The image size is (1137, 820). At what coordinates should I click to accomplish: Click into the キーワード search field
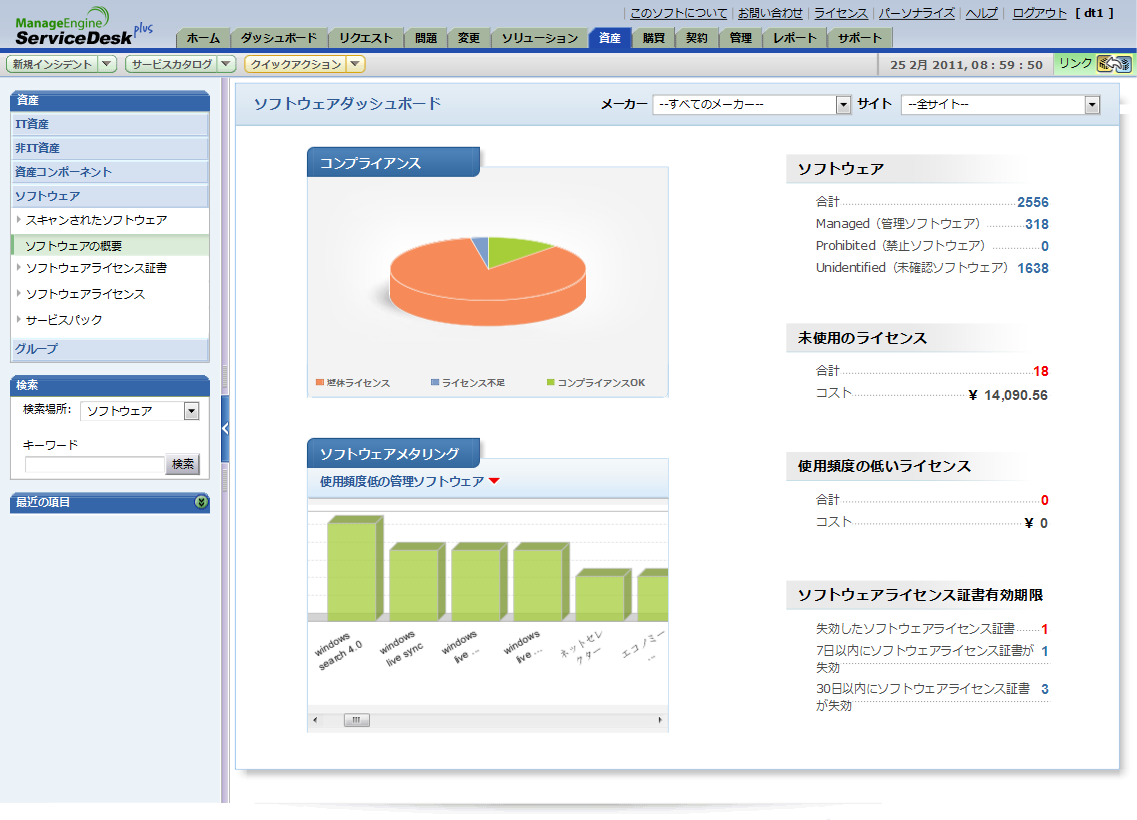click(x=94, y=464)
